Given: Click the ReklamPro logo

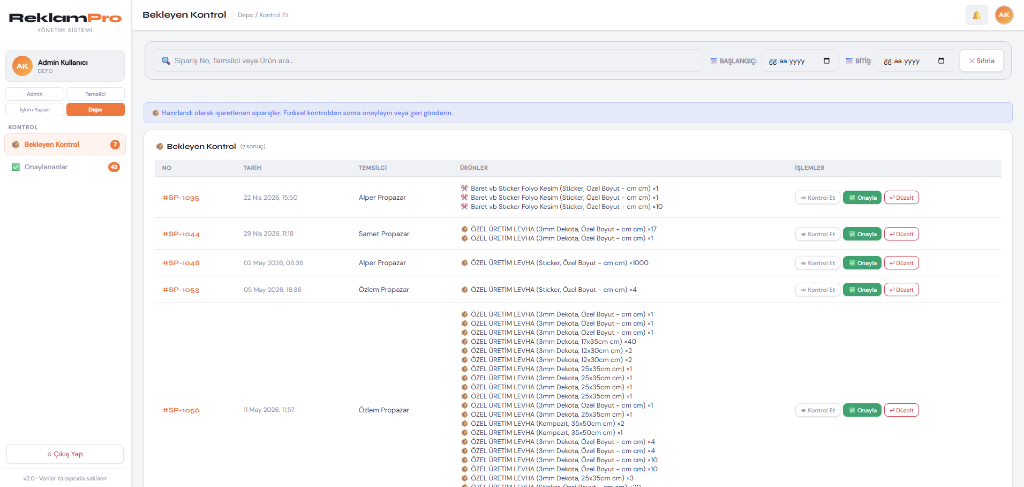Looking at the screenshot, I should pos(65,18).
